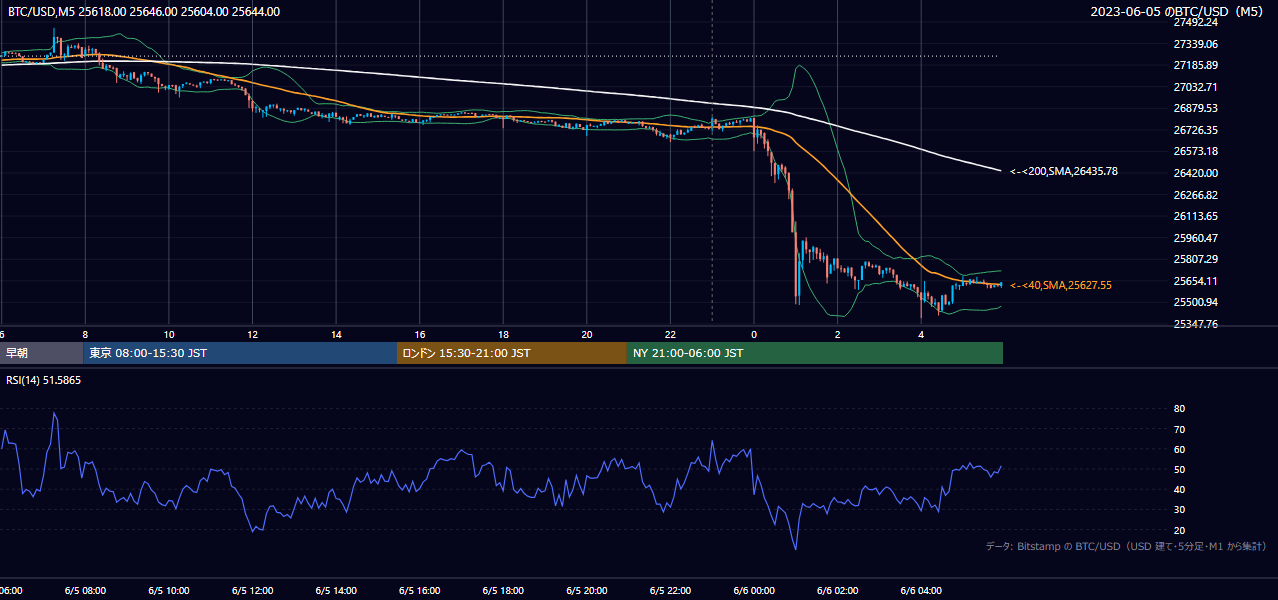Click the BTC/USD,M5 OHLC header text
Screen dimensions: 1278x600
(144, 12)
